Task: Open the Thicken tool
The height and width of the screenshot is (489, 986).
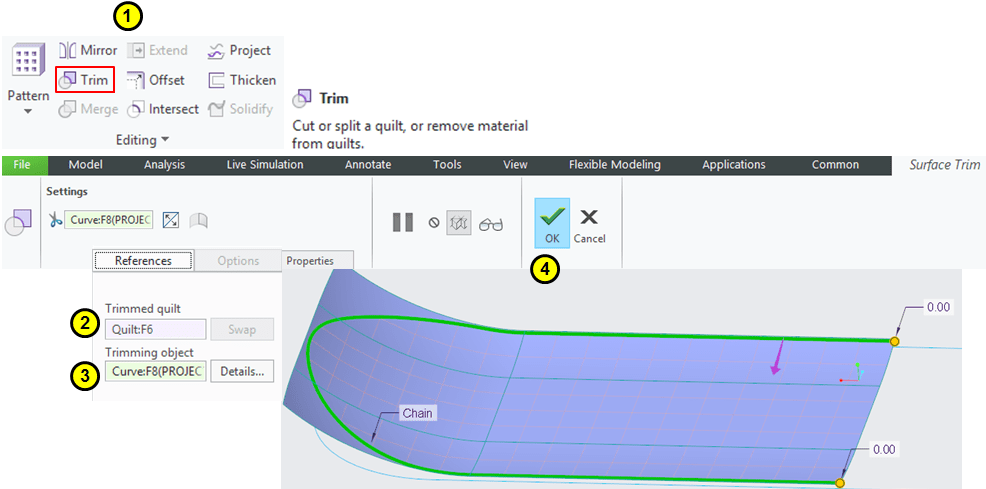Action: 241,80
